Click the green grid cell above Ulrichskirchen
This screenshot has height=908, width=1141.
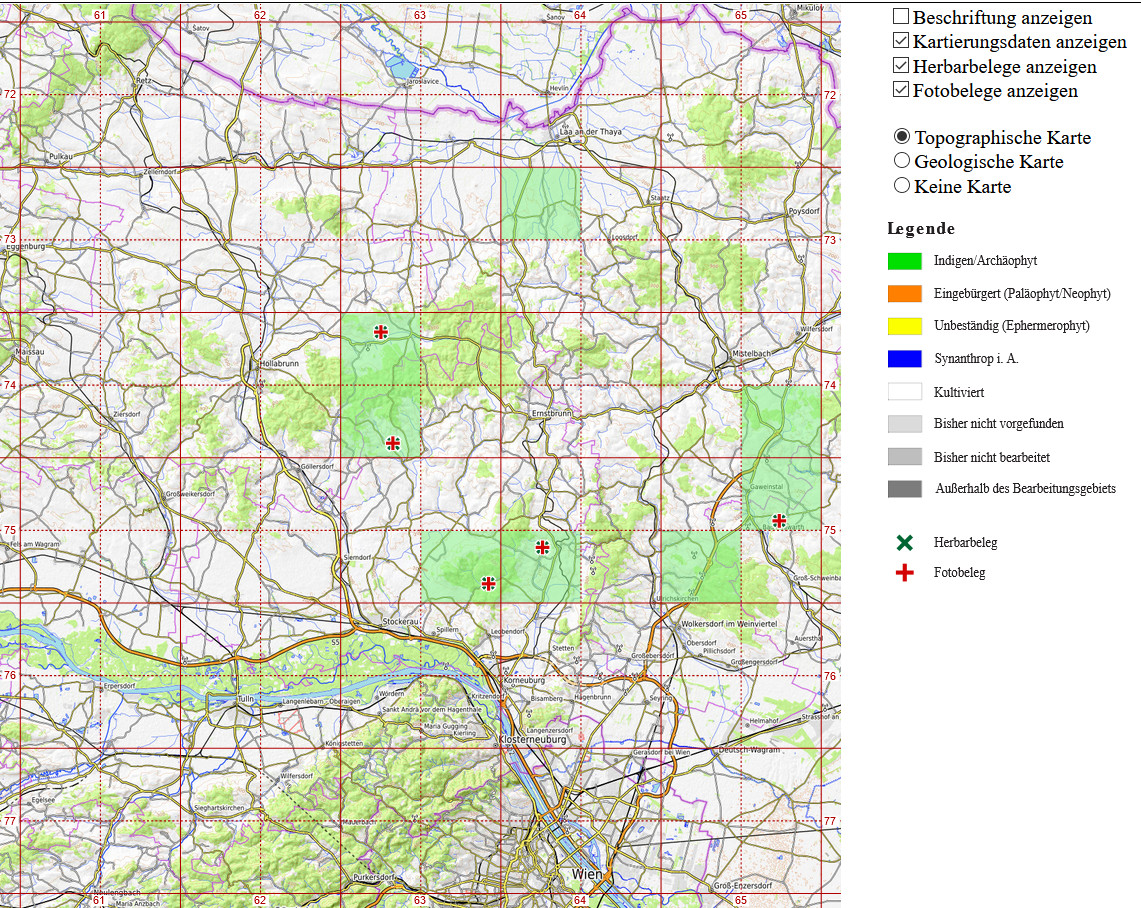pos(701,567)
